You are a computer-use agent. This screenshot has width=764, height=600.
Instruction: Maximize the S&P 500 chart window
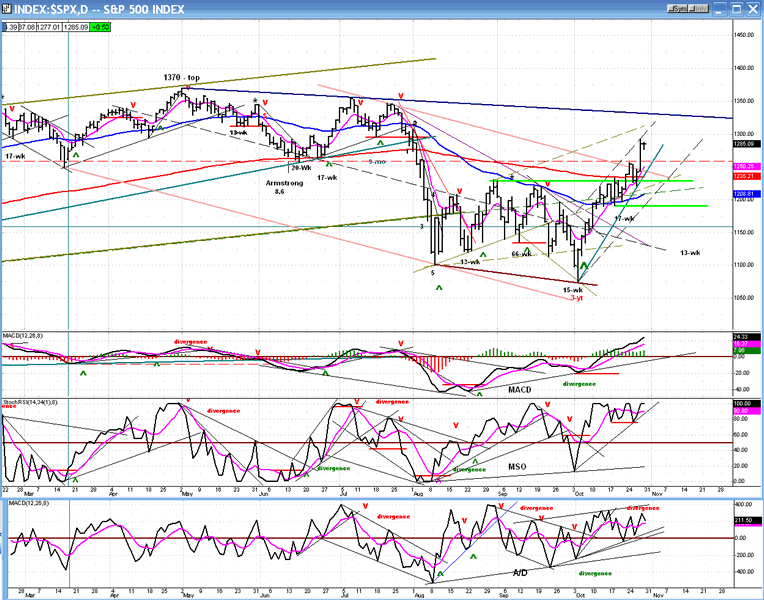click(x=736, y=9)
